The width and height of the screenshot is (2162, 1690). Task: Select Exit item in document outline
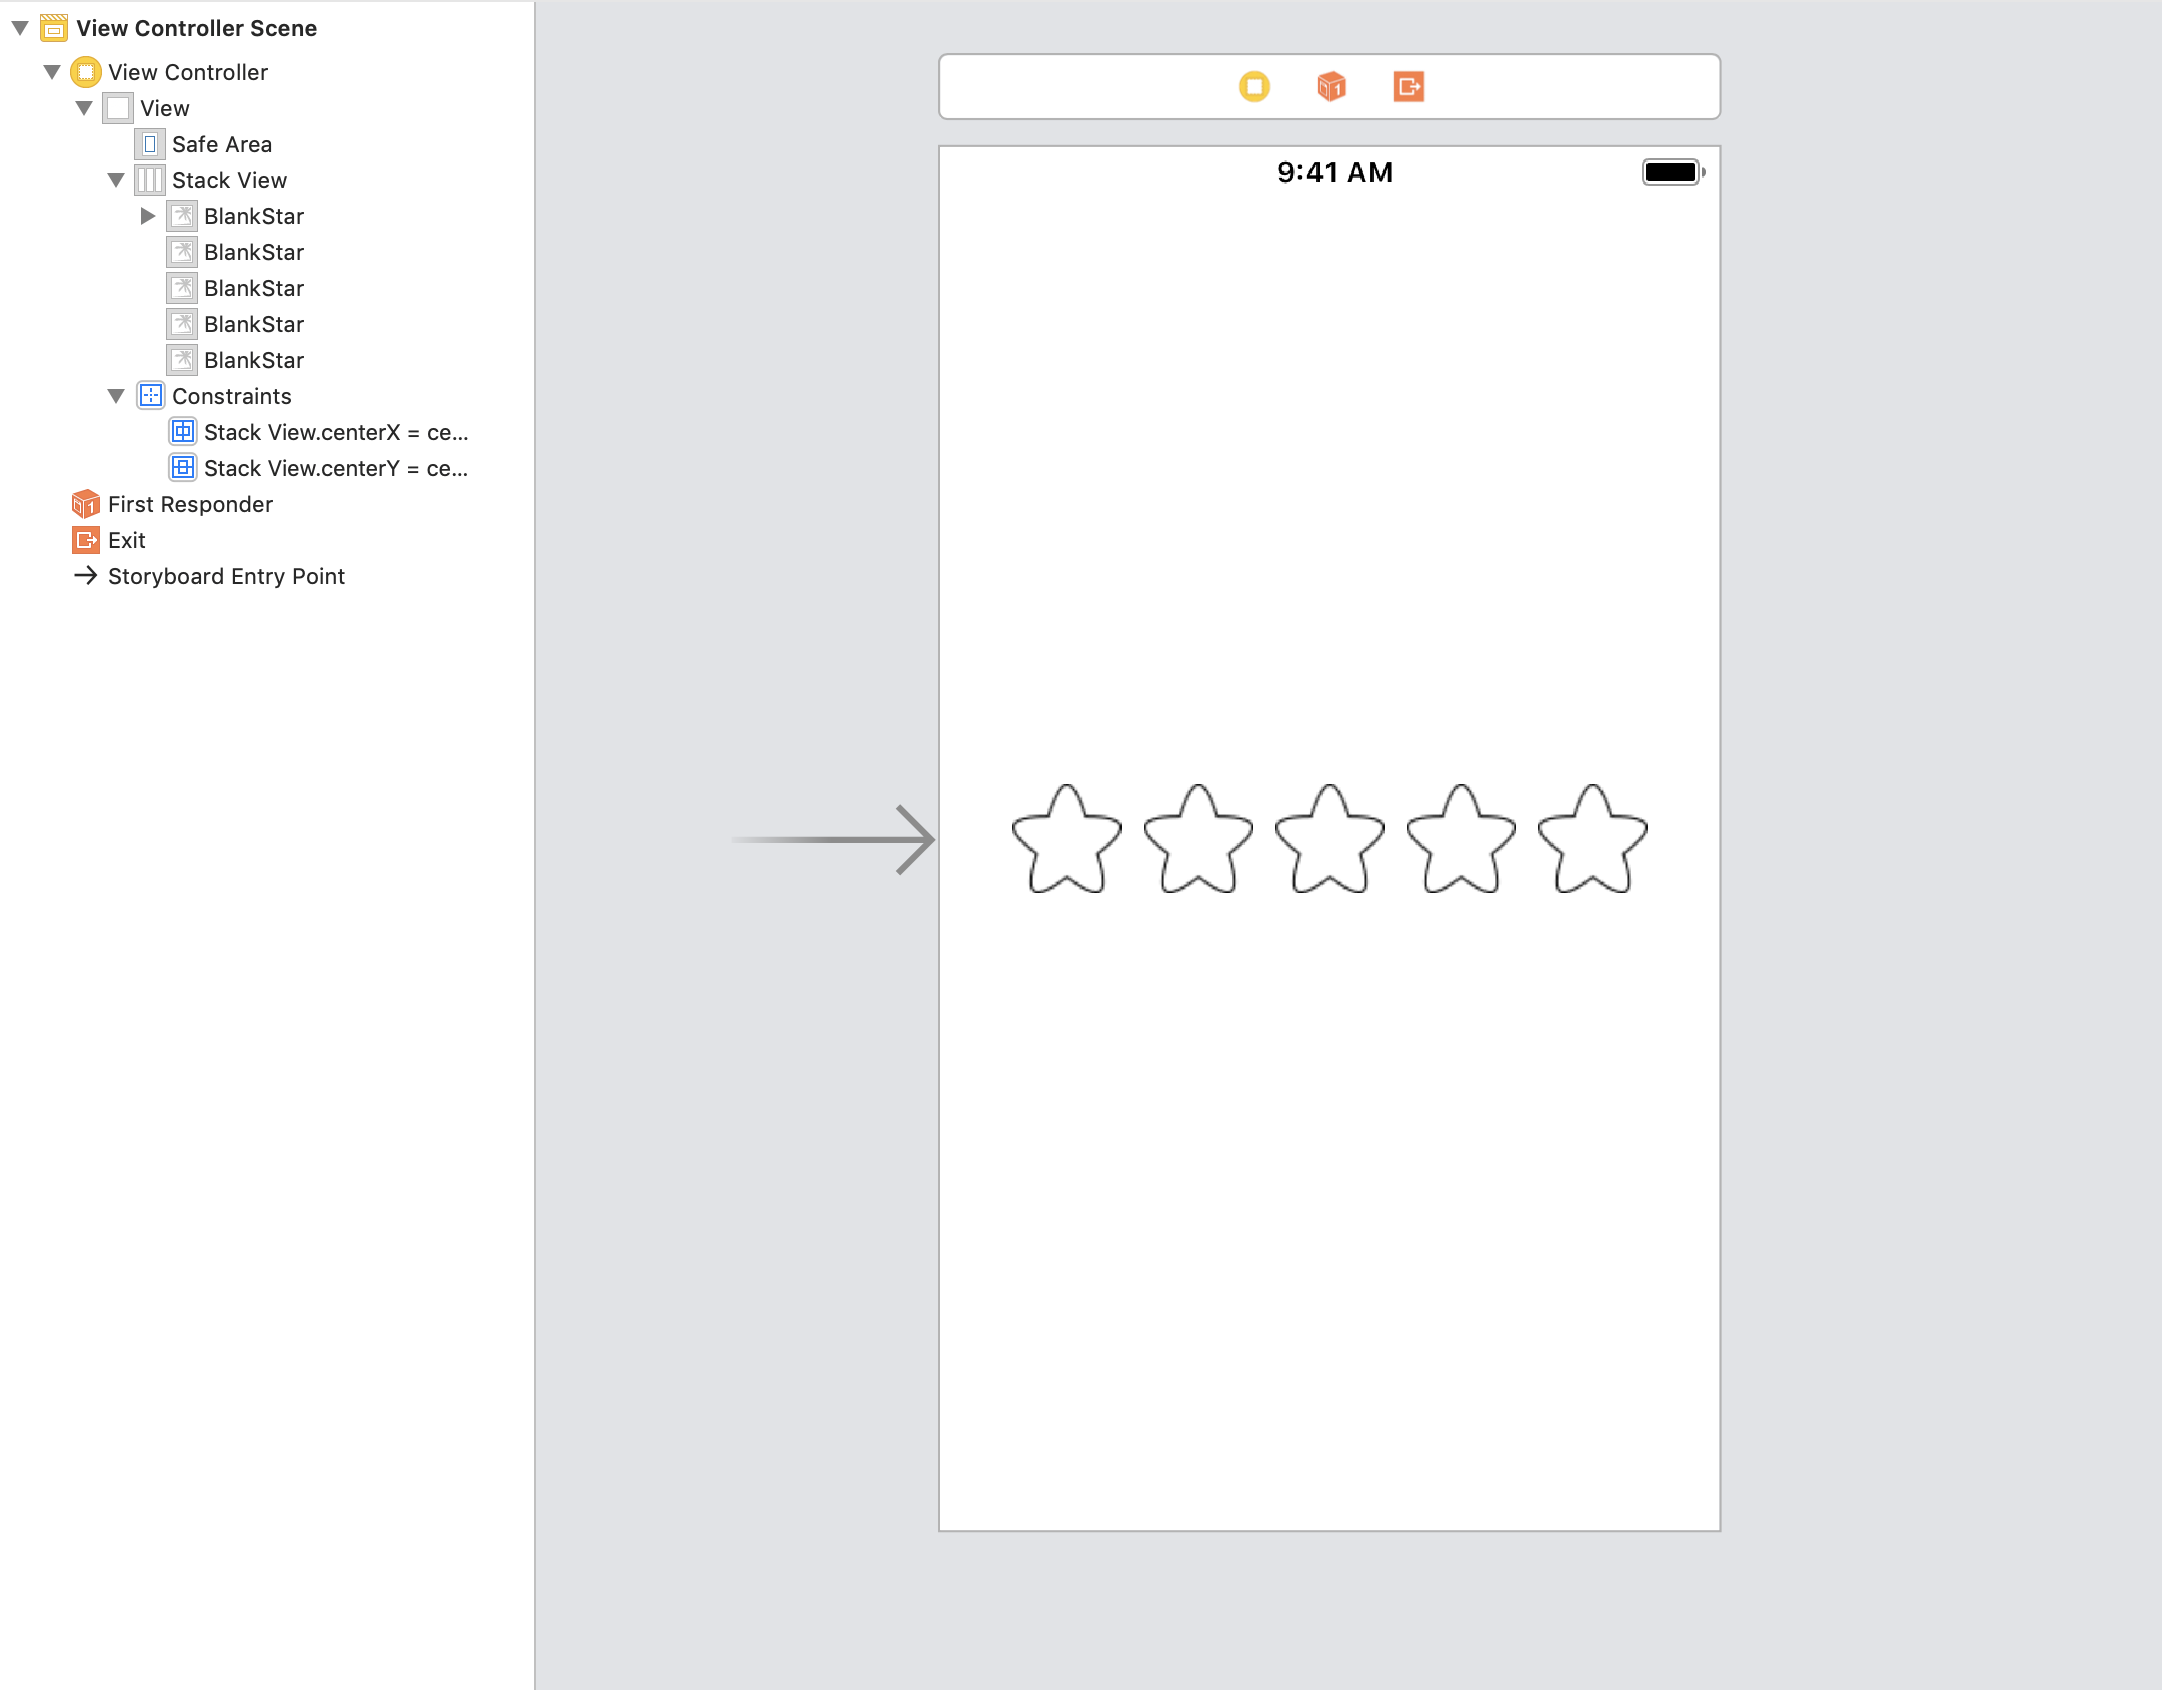[126, 540]
